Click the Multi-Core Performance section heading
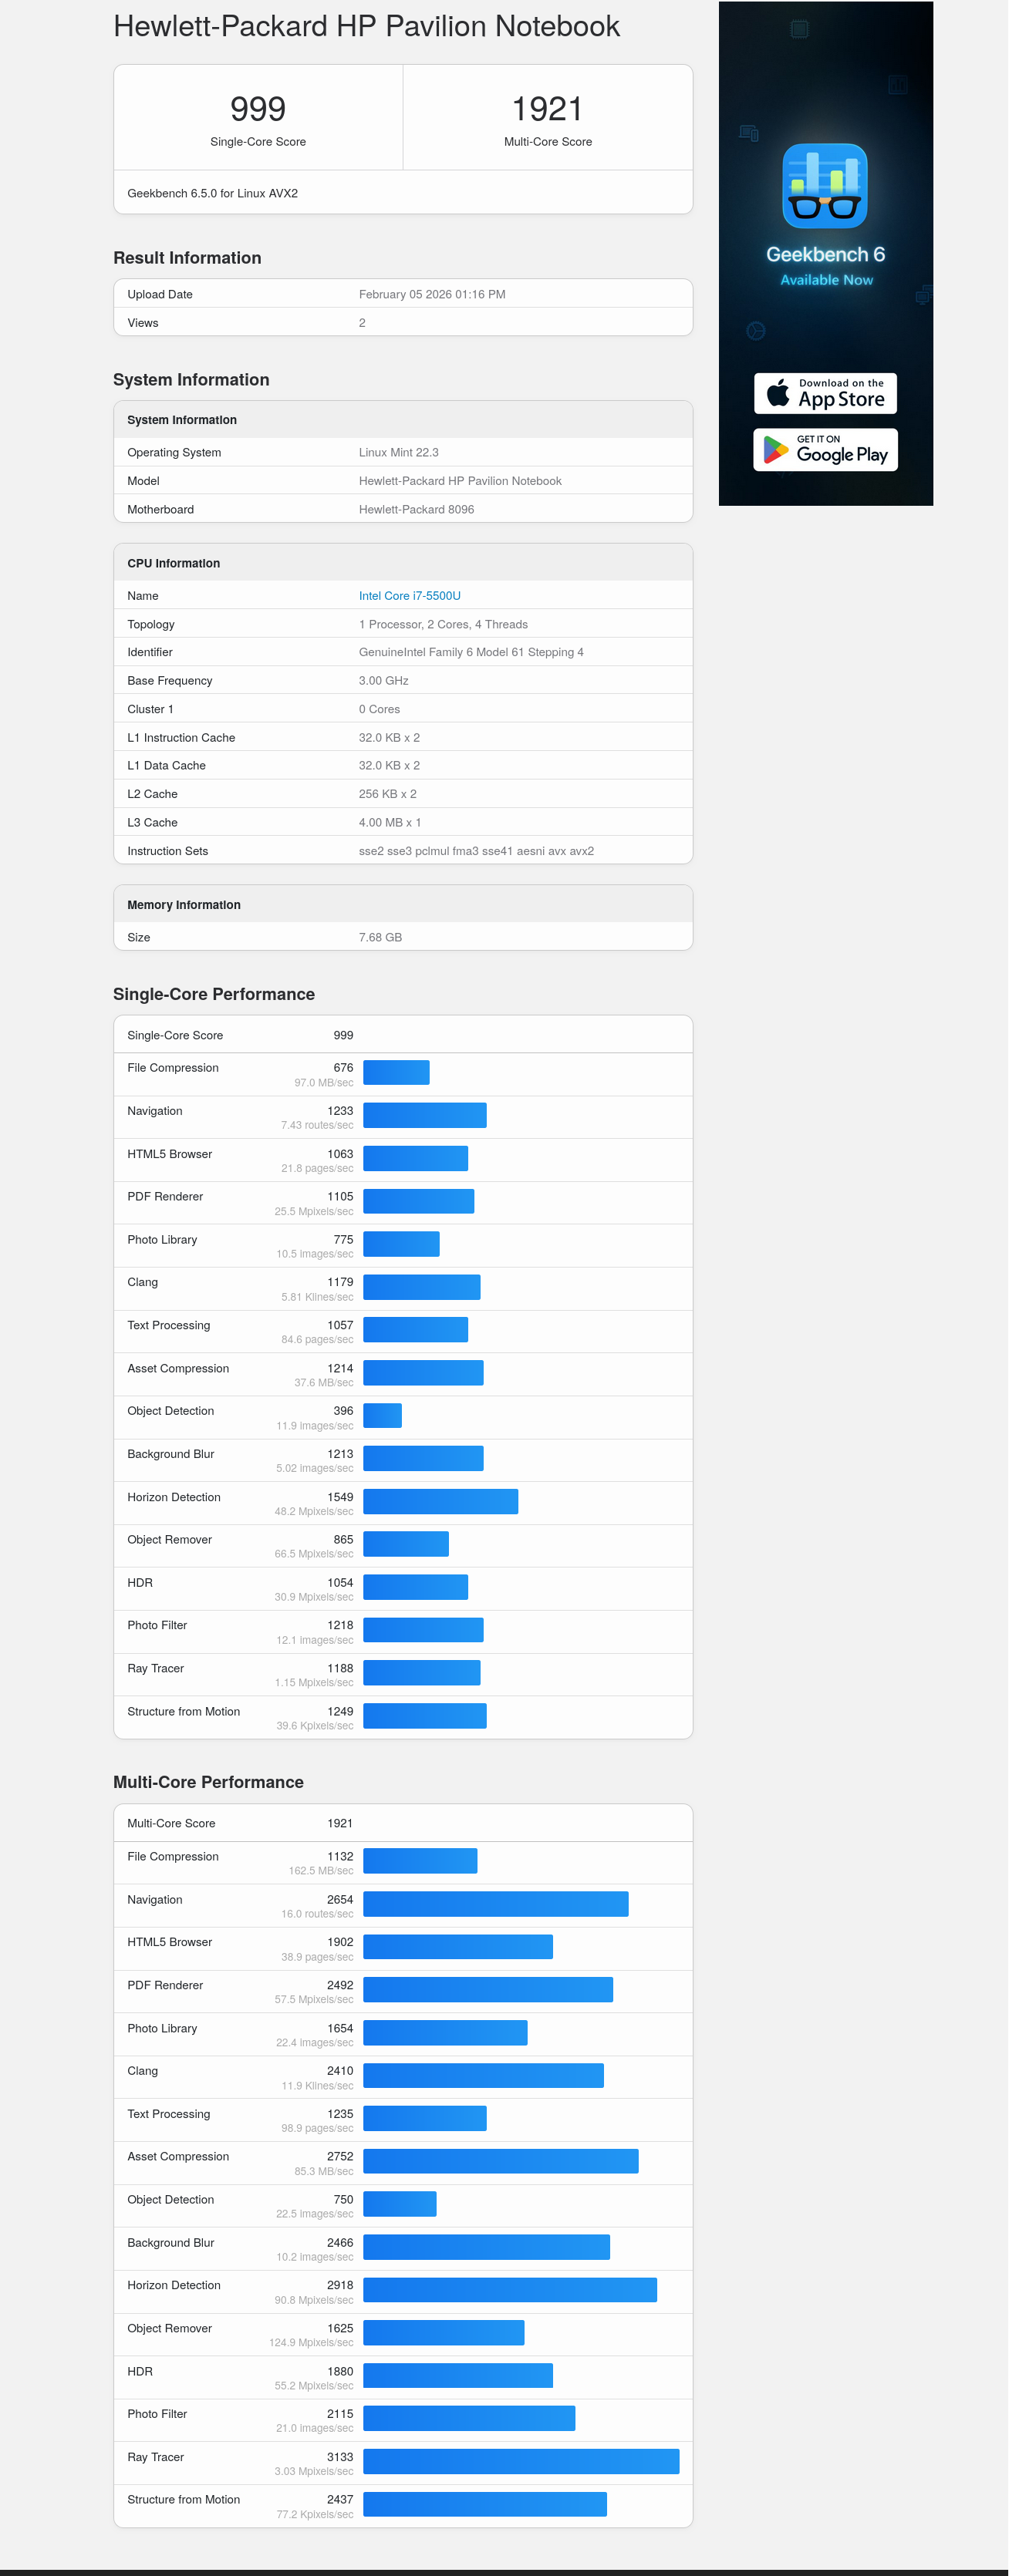The height and width of the screenshot is (2576, 1009). click(x=208, y=1781)
